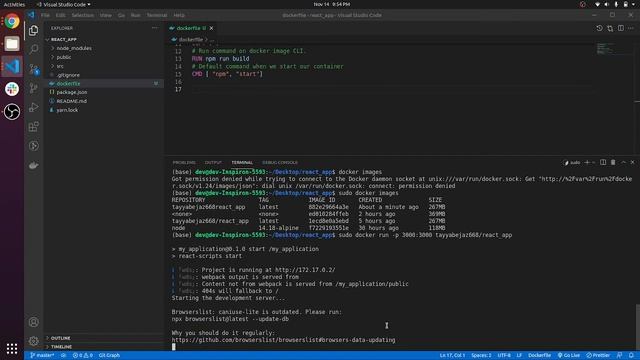Close the dockerfile editor tab
640x360 pixels.
tap(211, 28)
